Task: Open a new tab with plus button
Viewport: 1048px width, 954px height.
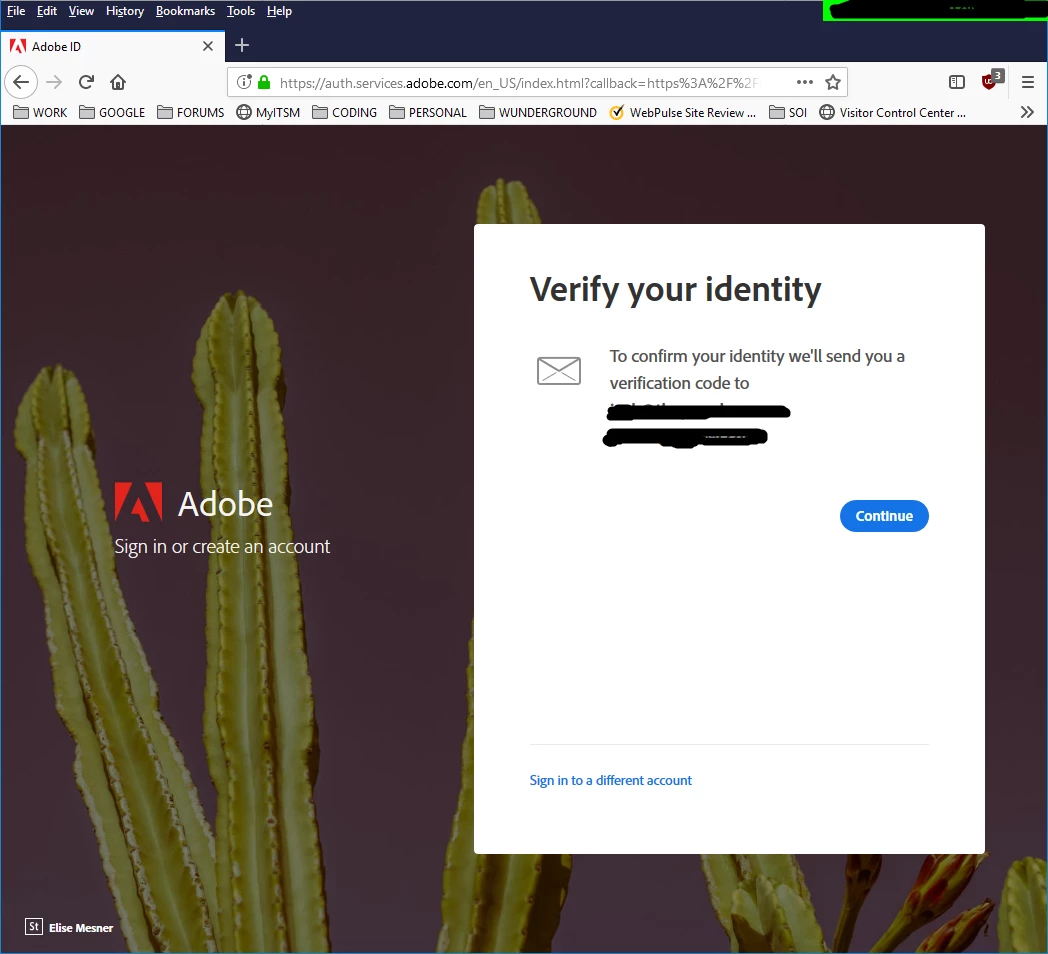Action: pos(242,45)
